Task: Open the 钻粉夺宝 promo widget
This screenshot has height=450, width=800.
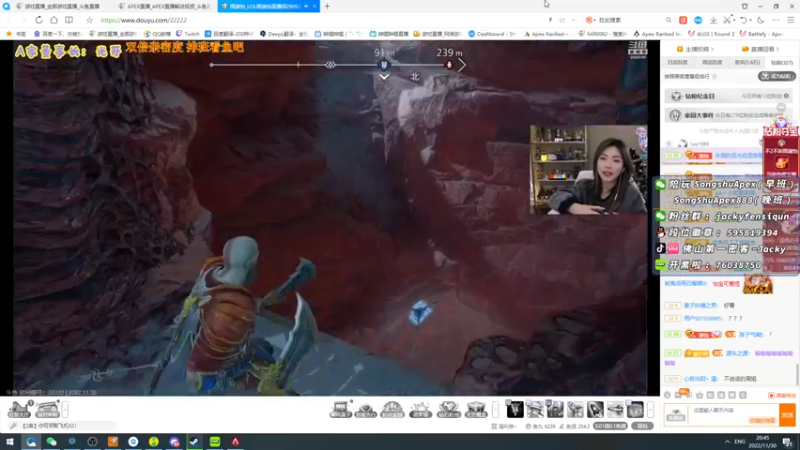Action: tap(781, 148)
